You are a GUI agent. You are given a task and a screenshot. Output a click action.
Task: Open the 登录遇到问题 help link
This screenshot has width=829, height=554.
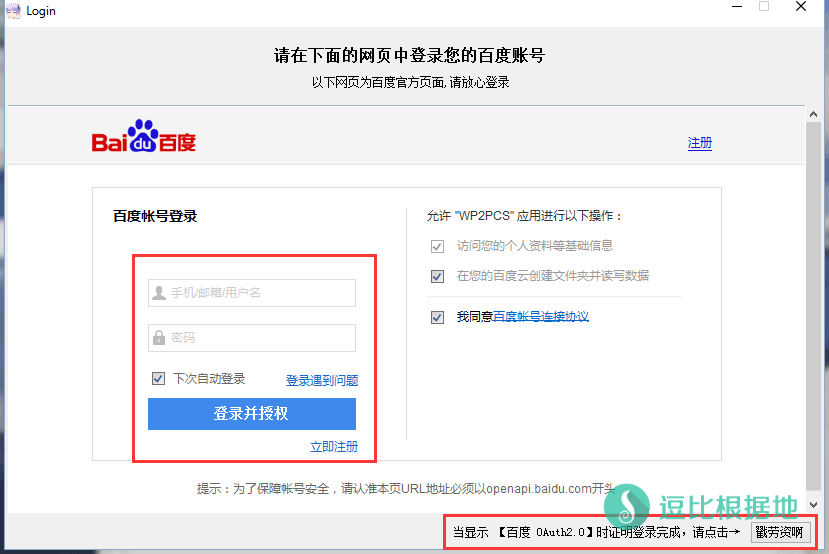322,380
